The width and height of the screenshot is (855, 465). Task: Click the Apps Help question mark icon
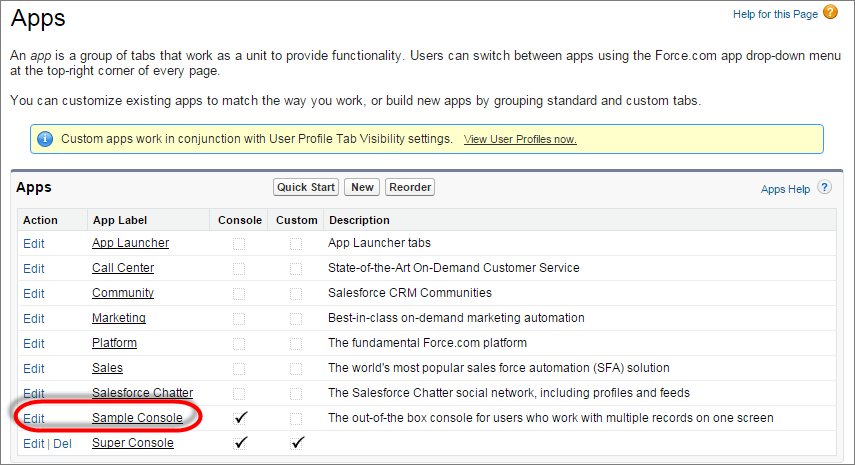(x=824, y=188)
